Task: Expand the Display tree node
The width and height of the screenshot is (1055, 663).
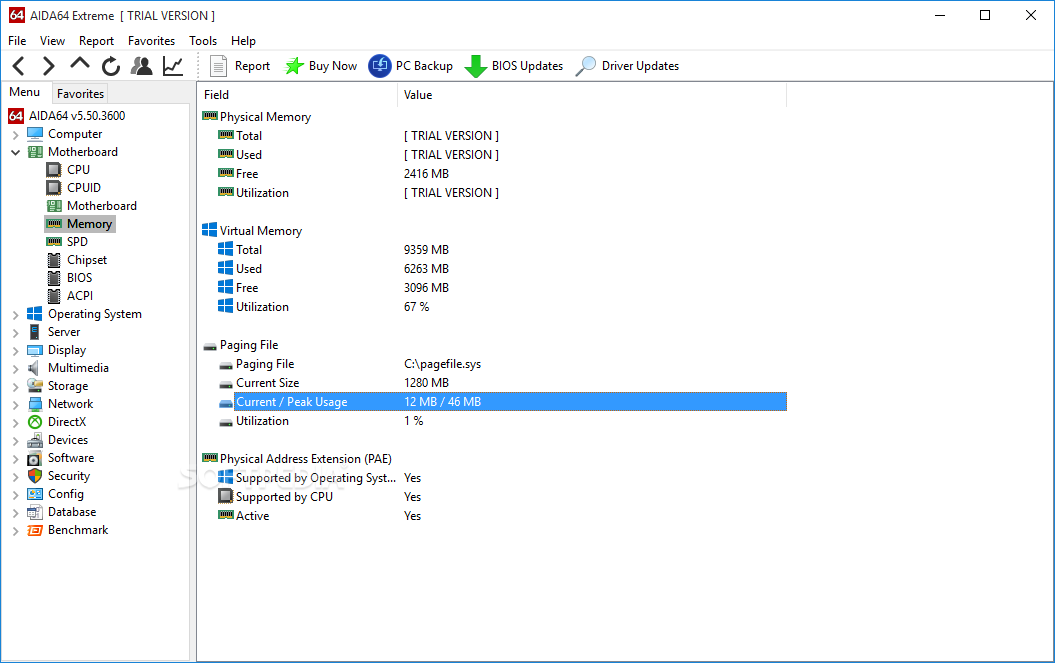Action: (x=15, y=351)
